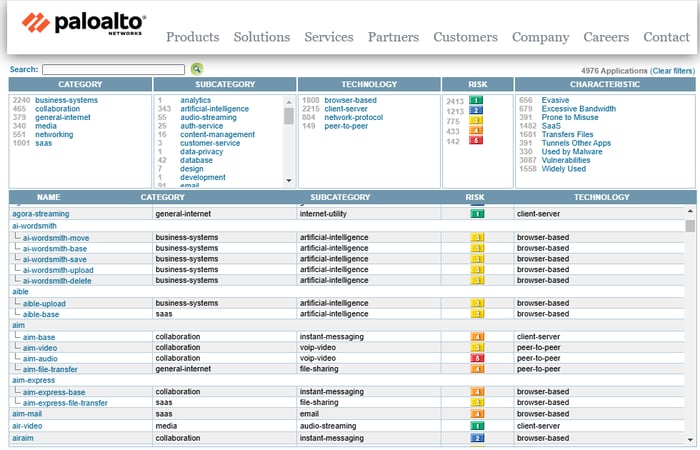Open the airaim application entry

pyautogui.click(x=23, y=438)
